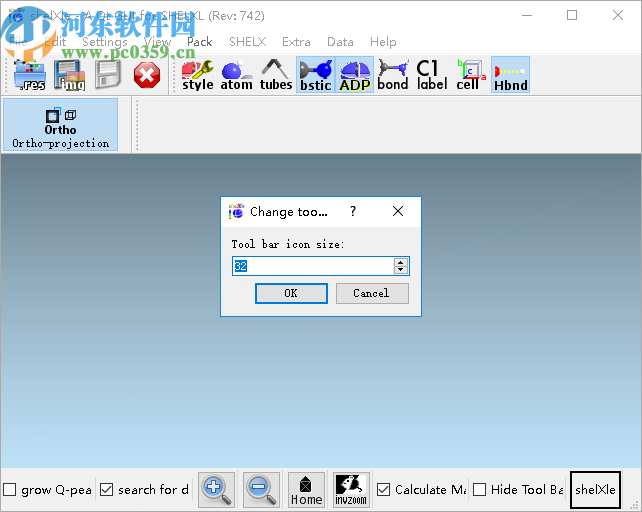
Task: Click the dialog help question mark
Action: [353, 211]
